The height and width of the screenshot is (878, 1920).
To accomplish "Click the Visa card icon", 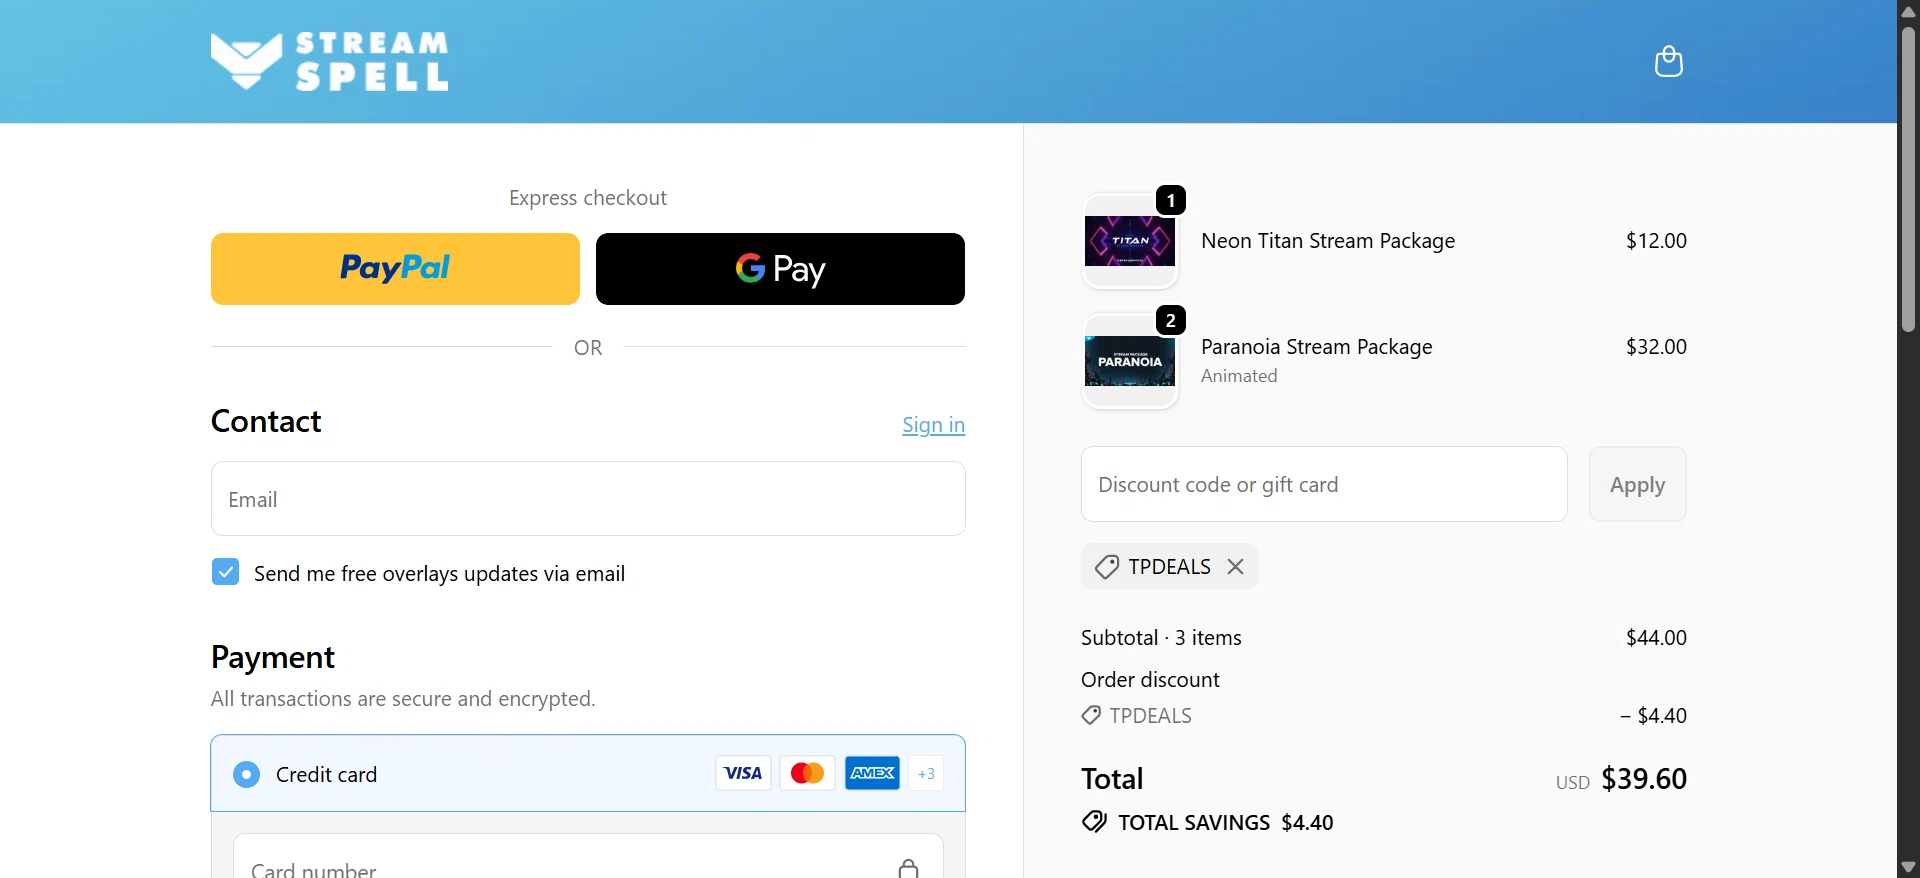I will click(743, 773).
